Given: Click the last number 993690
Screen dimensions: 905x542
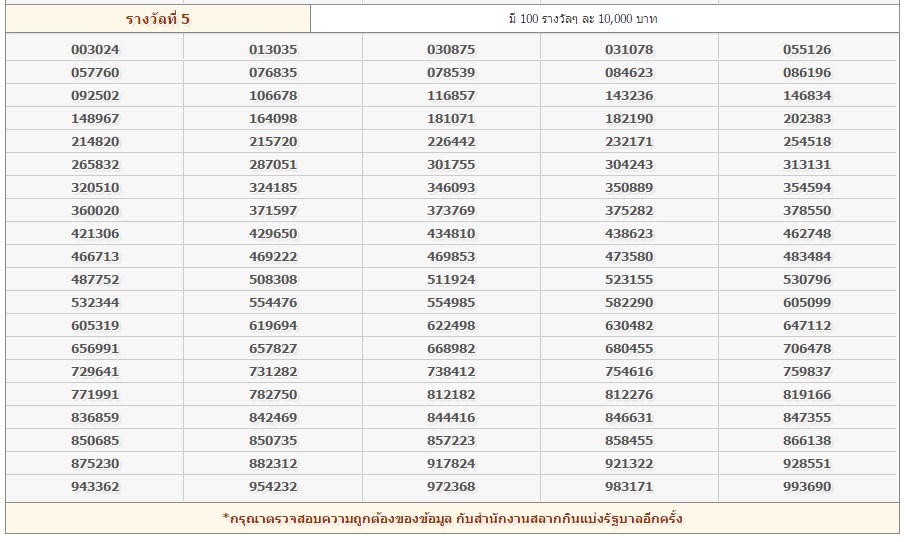Looking at the screenshot, I should point(807,486).
